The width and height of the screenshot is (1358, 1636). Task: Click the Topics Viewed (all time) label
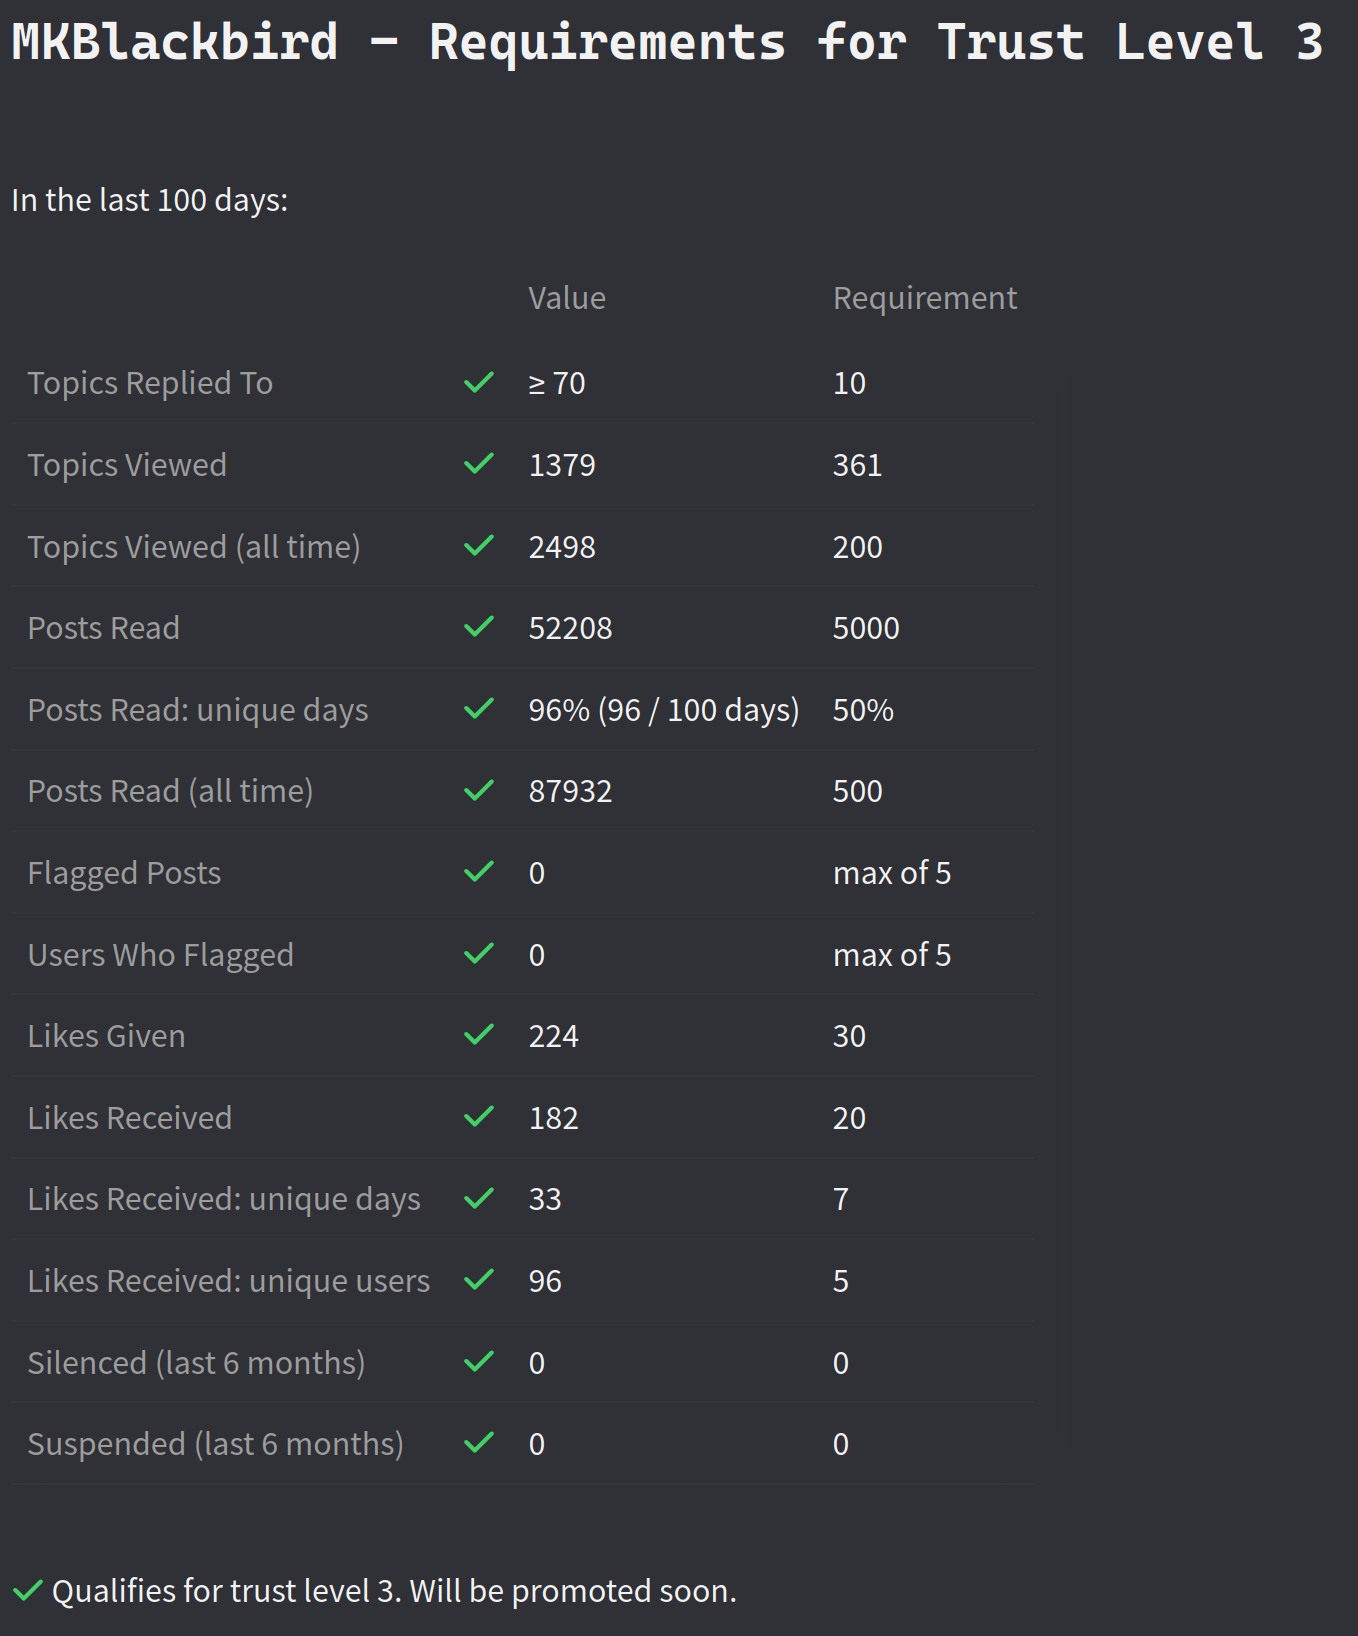[x=194, y=547]
